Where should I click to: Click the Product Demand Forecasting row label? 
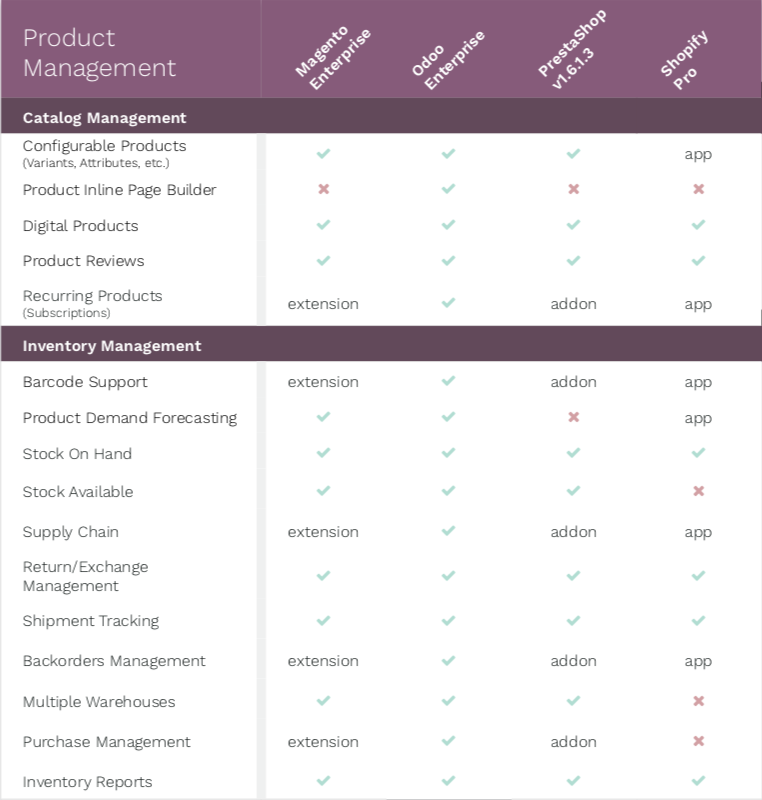130,418
